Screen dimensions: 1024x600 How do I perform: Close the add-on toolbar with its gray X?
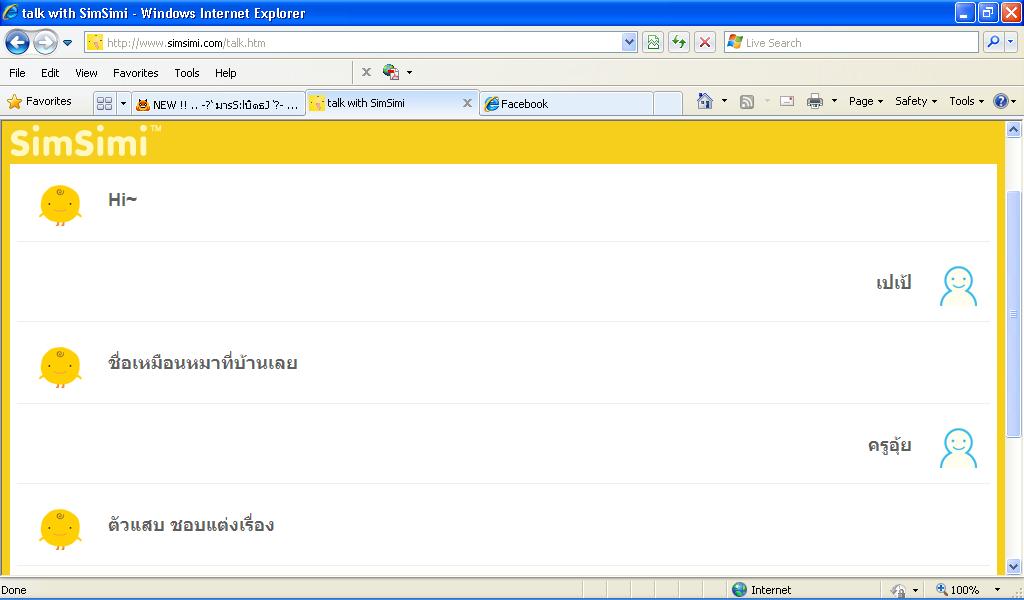pos(366,72)
